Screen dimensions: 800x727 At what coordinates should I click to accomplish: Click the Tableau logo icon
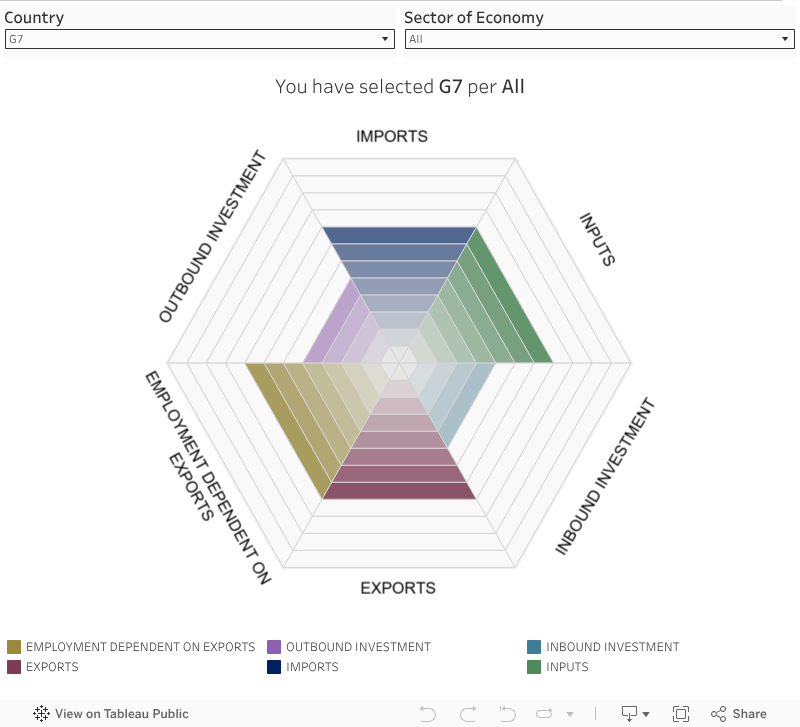pos(41,713)
